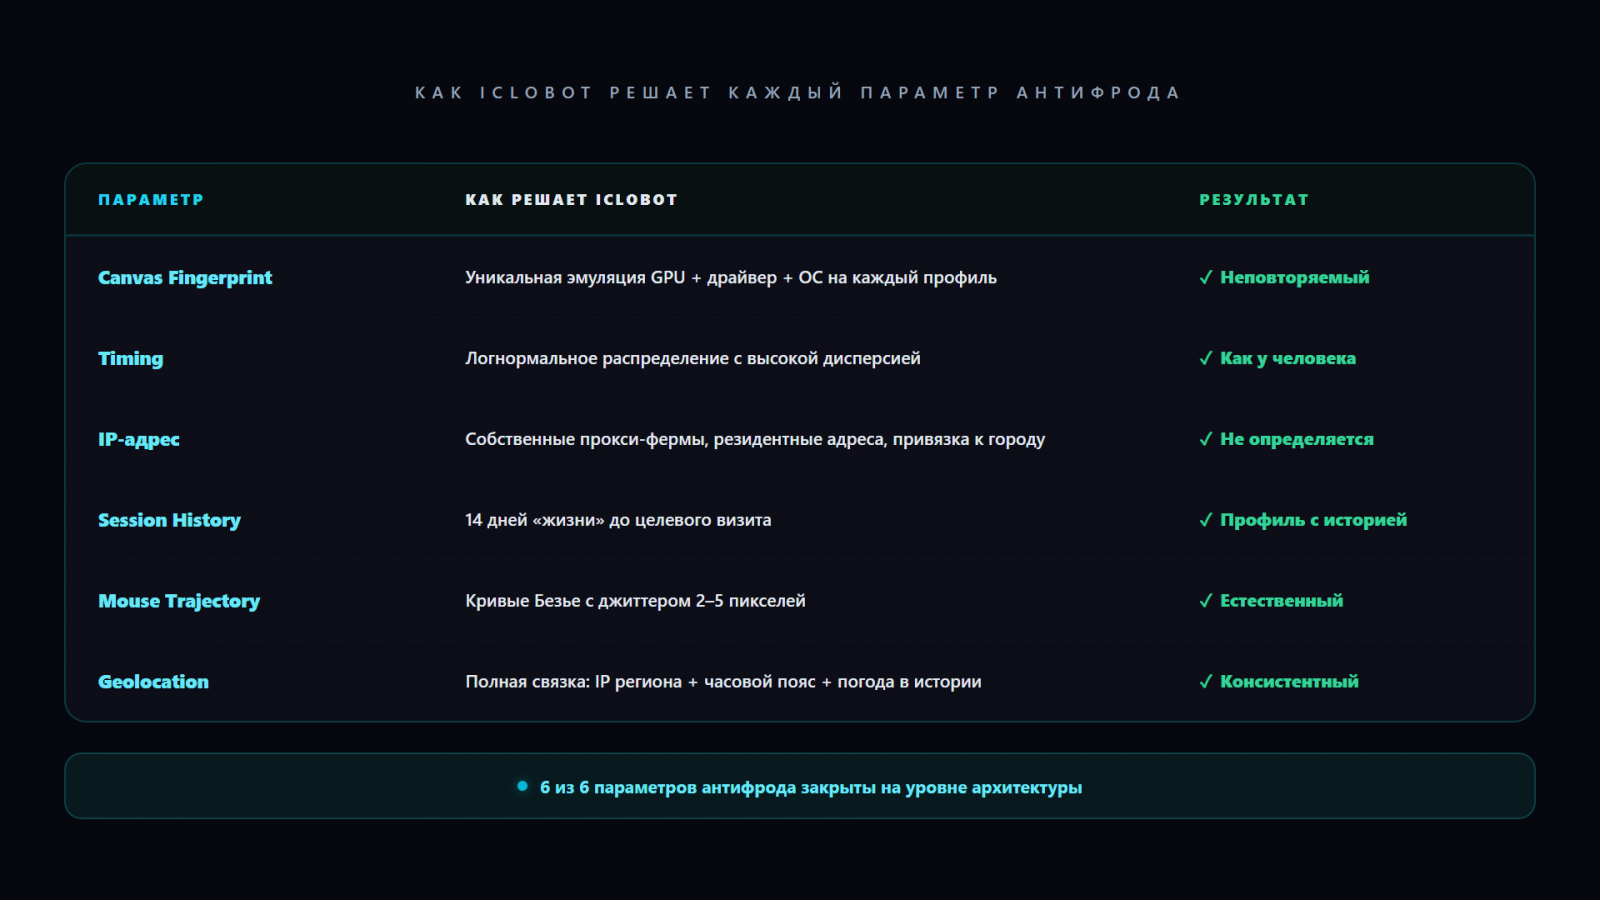Click the checkmark beside "Неповторяемый"
The image size is (1600, 900).
pos(1206,278)
